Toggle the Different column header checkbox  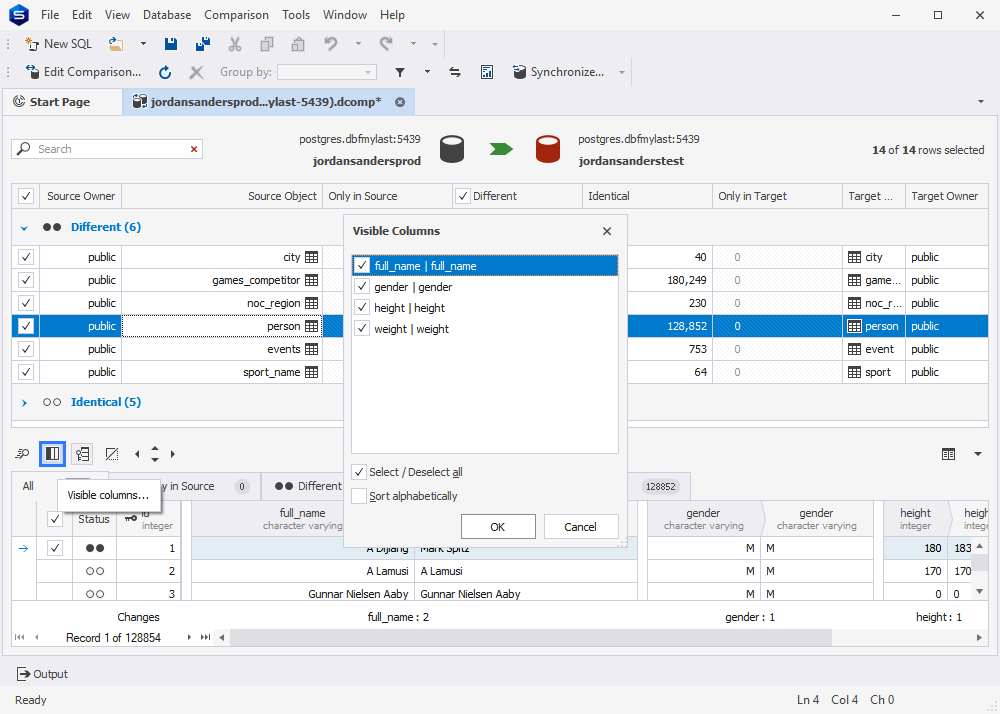463,196
